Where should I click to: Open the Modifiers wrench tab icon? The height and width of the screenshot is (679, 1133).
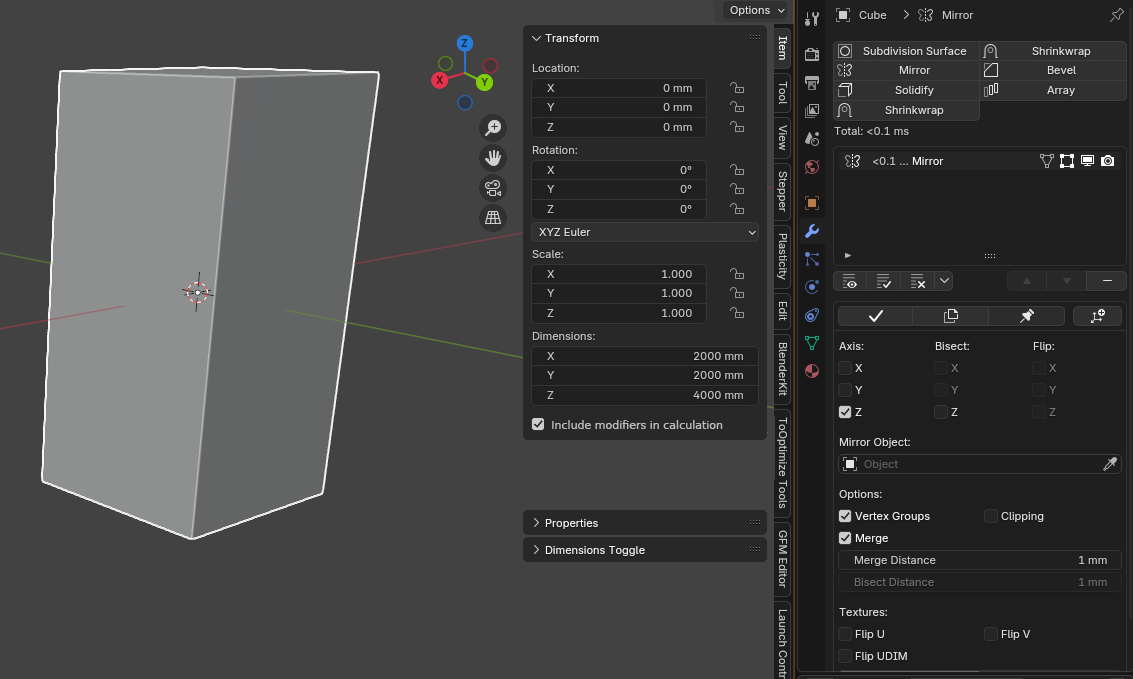pos(812,231)
